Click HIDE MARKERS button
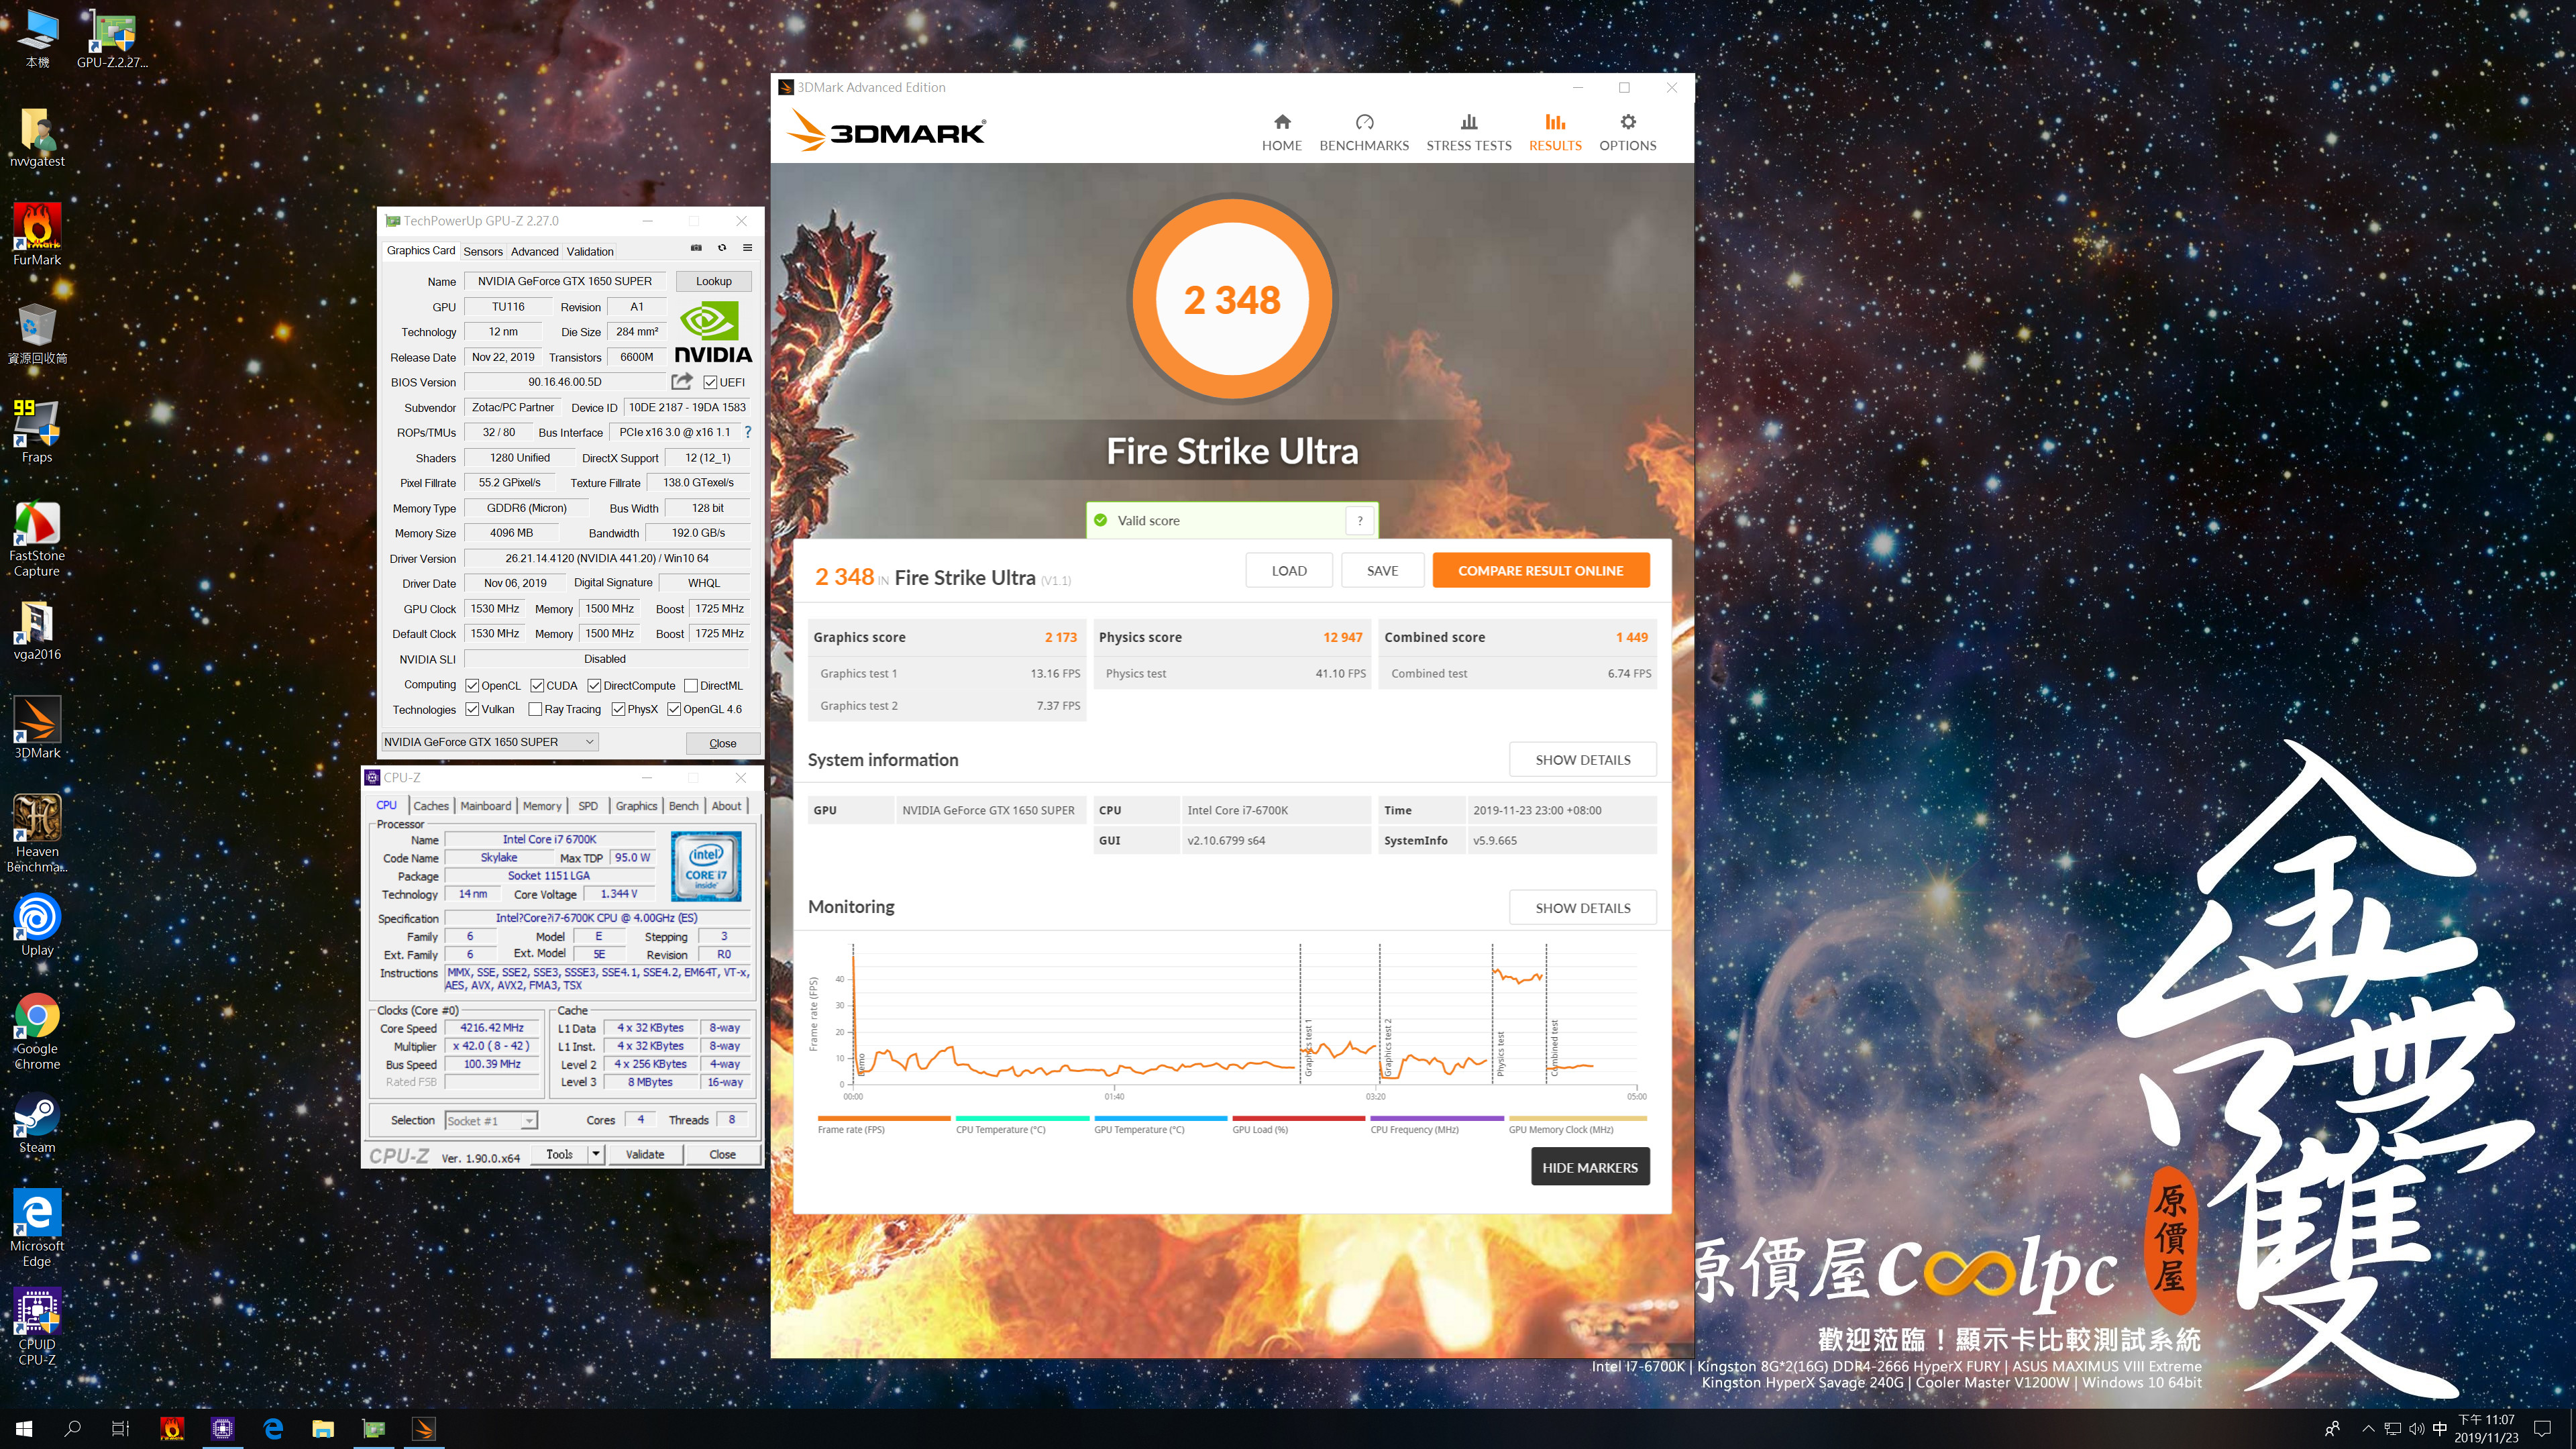The width and height of the screenshot is (2576, 1449). [x=1590, y=1167]
